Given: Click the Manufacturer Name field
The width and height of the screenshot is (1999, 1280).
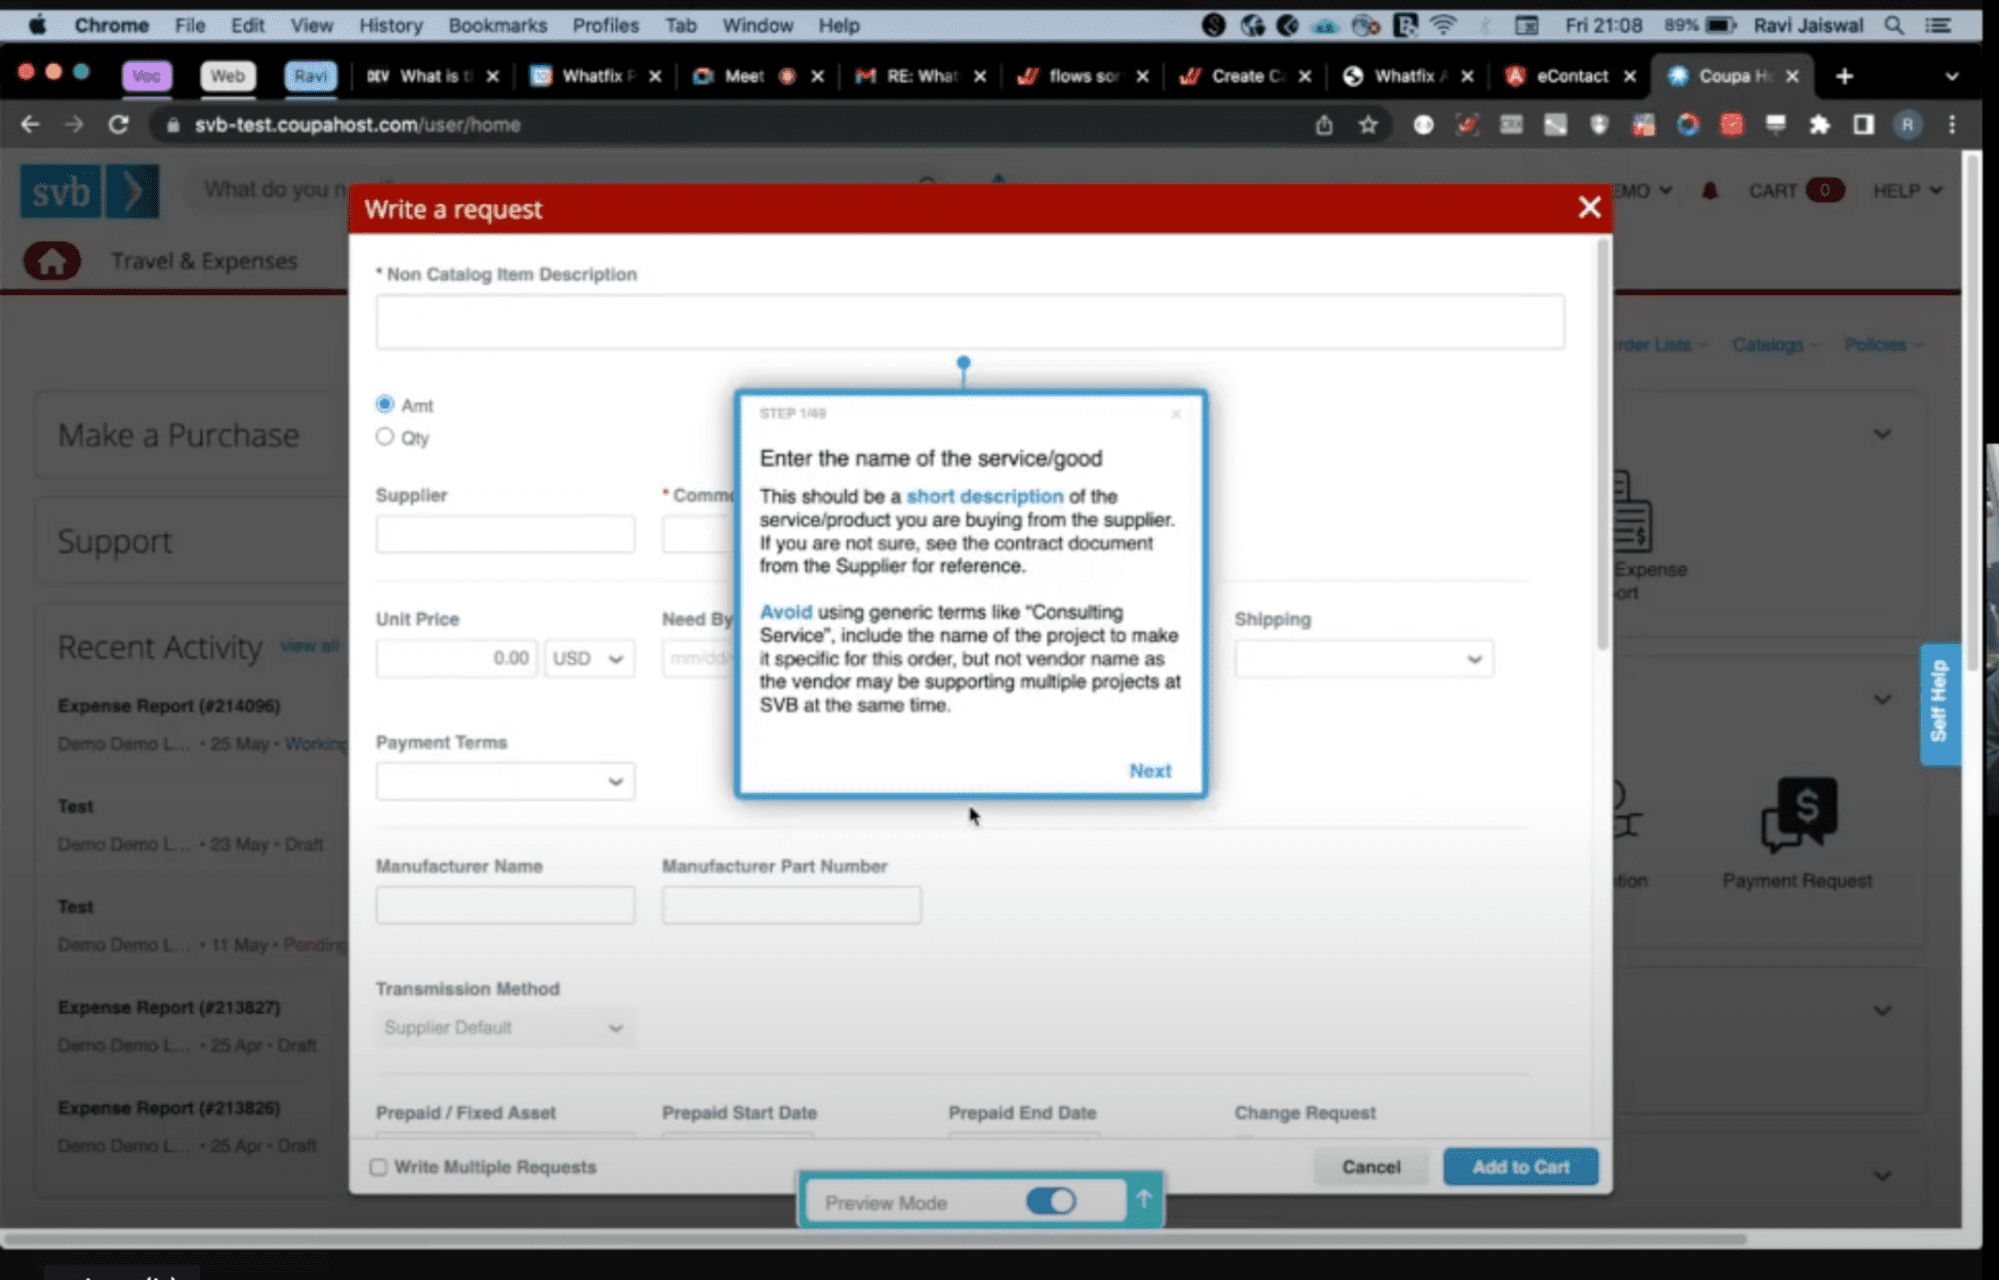Looking at the screenshot, I should [505, 905].
